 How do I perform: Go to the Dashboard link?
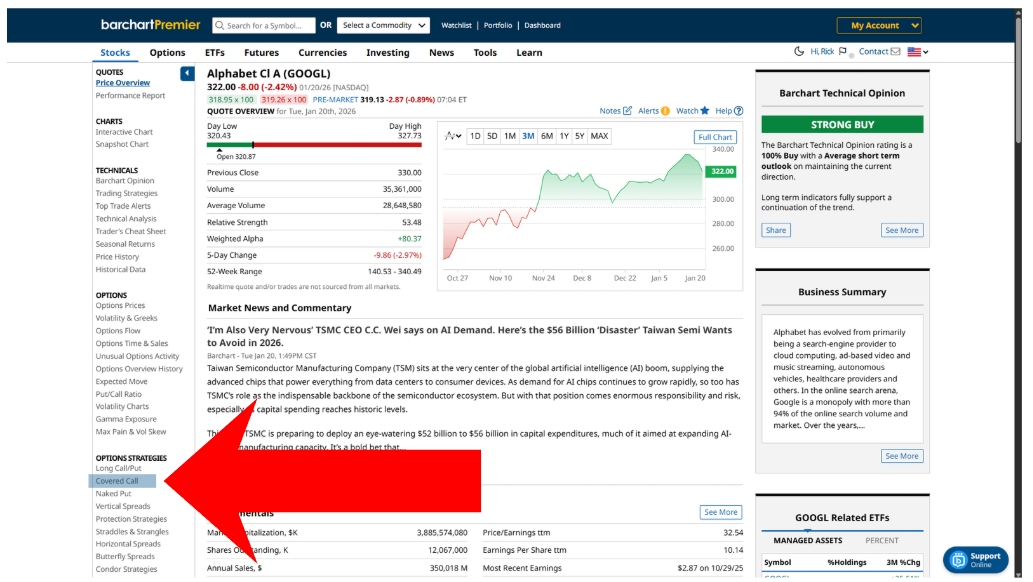point(543,26)
